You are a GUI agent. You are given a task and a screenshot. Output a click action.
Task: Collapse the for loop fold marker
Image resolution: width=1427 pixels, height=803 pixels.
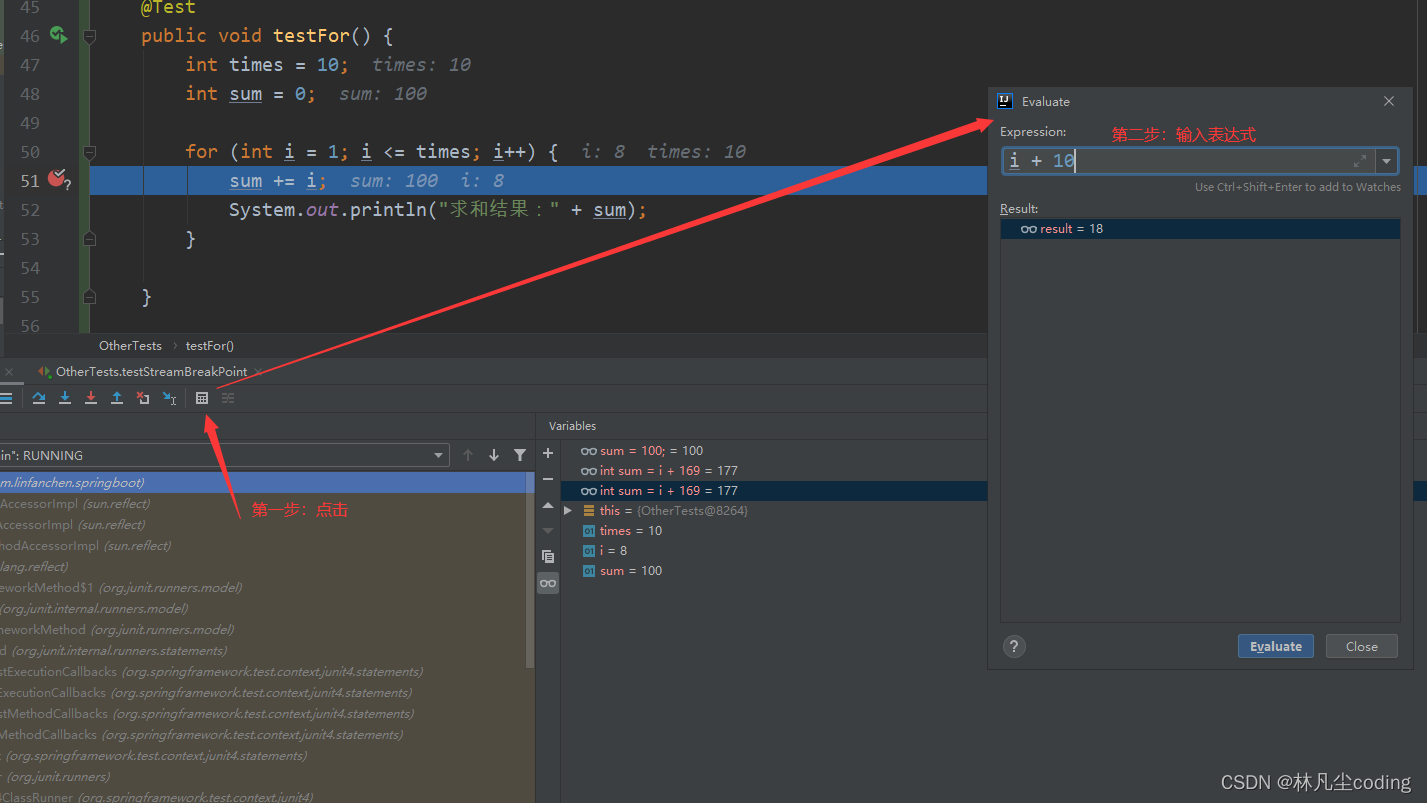89,152
